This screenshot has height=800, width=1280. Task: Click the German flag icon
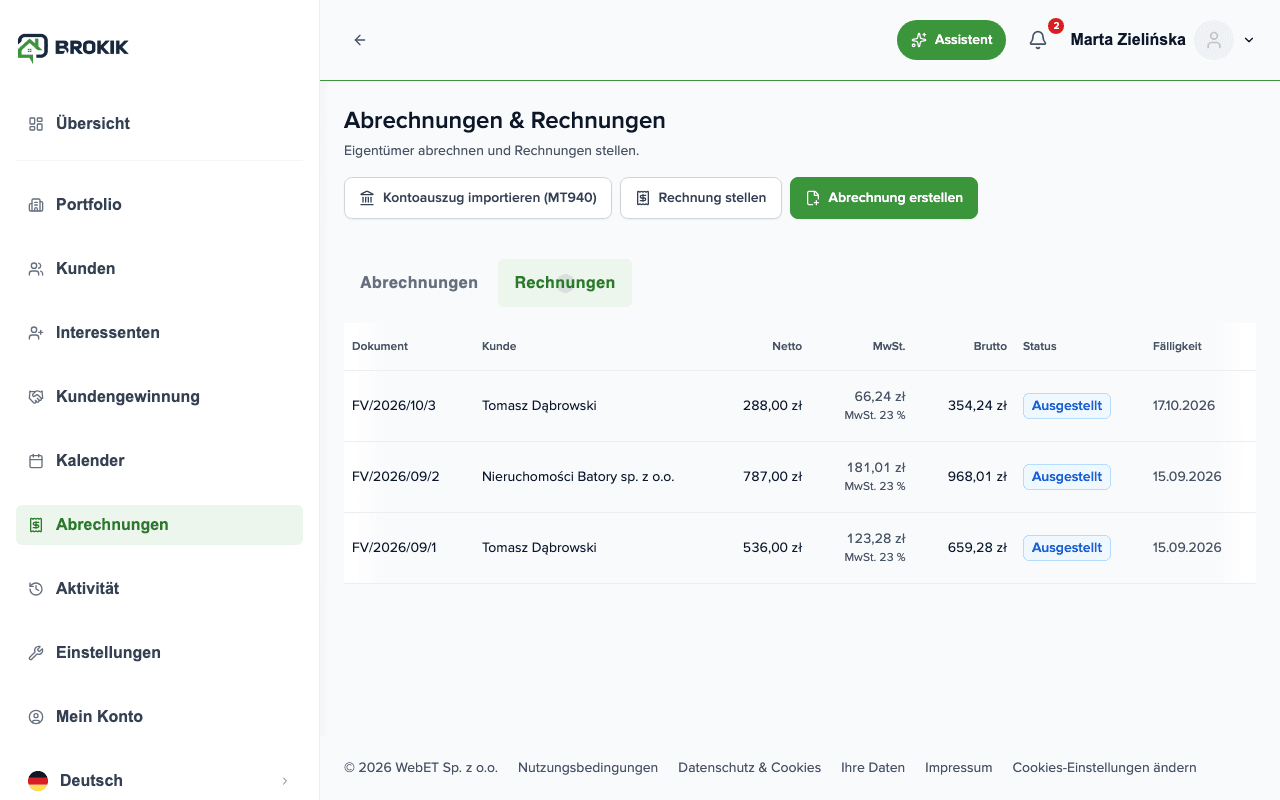coord(38,781)
